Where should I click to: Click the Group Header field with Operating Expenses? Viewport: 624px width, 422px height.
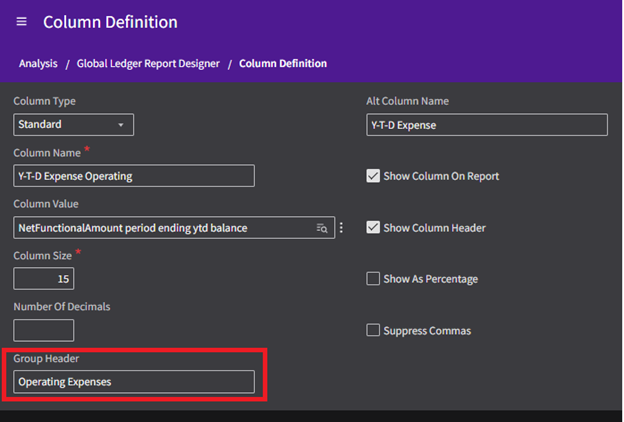pos(134,382)
